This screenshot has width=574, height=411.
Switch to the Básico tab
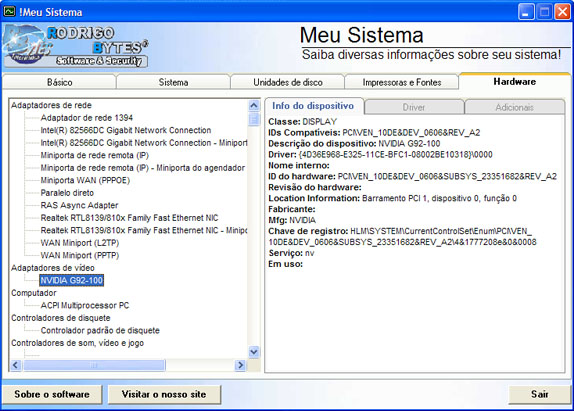(59, 82)
